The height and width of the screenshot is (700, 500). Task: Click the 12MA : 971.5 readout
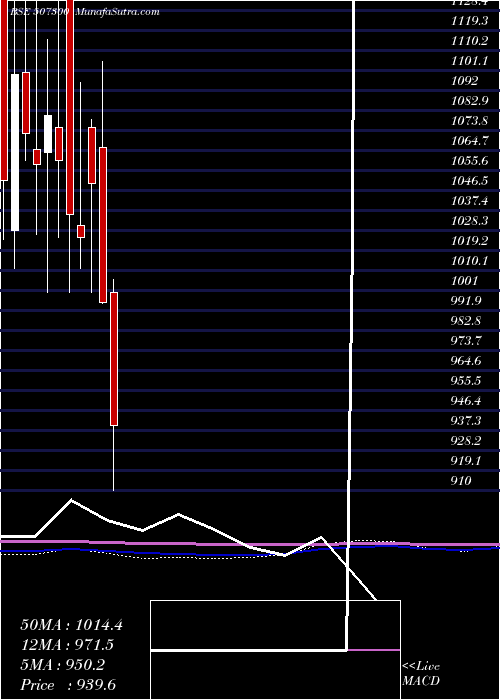(x=67, y=645)
